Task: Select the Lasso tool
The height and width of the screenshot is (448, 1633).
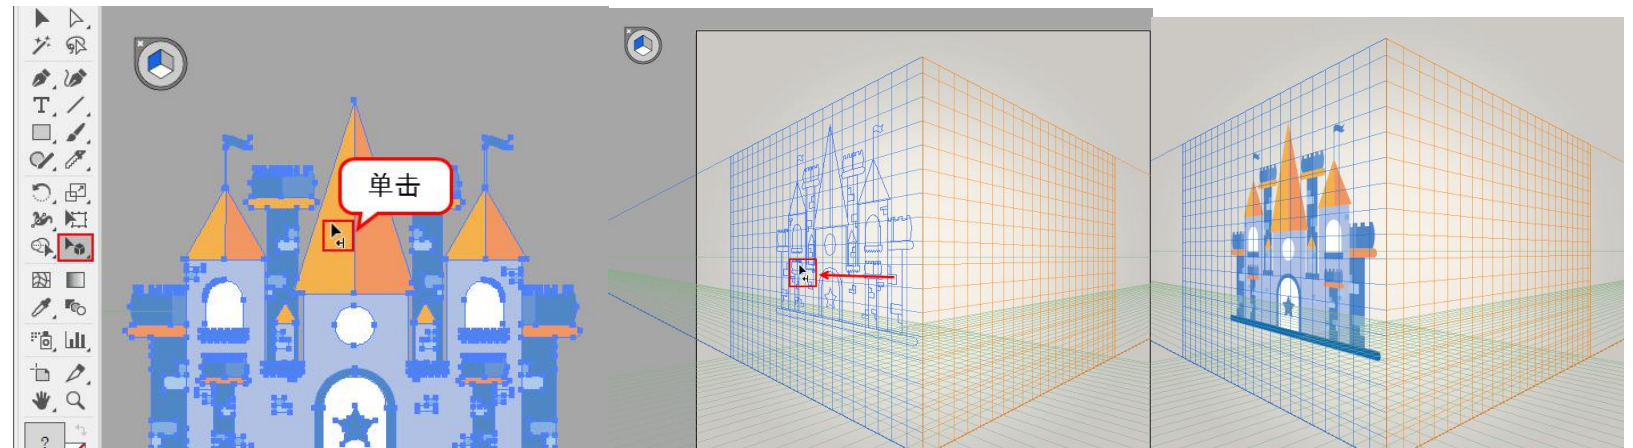Action: [76, 46]
